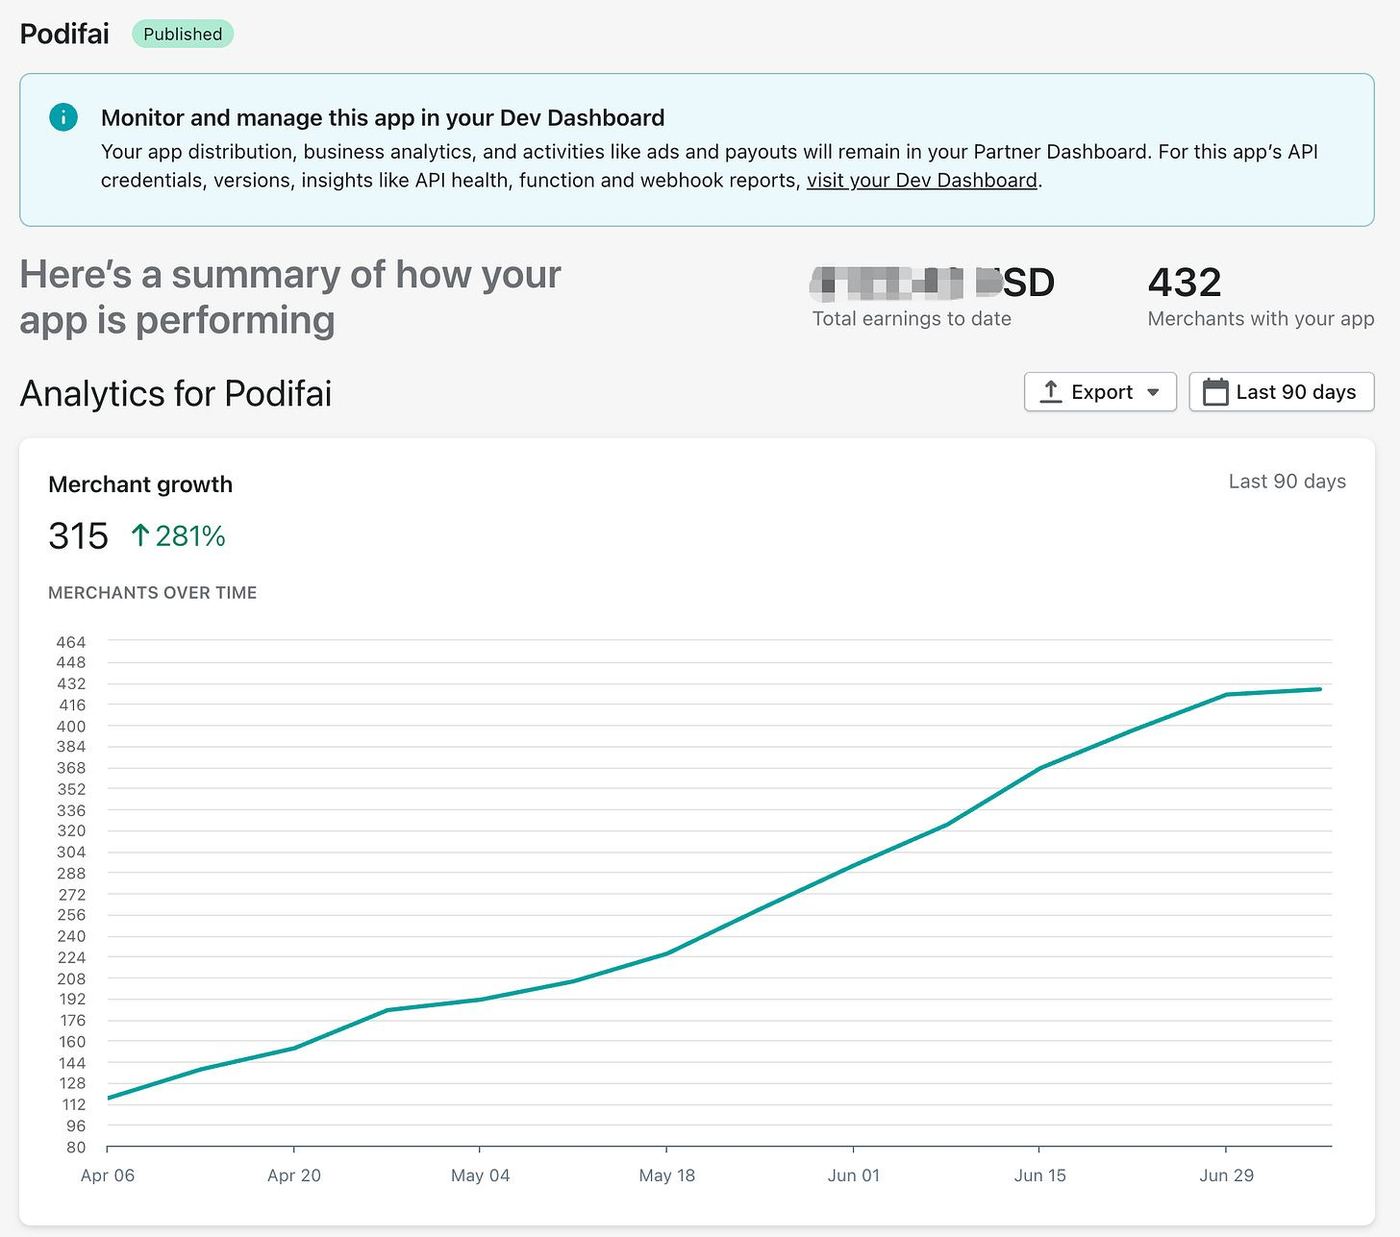Click the 'MERCHANTS OVER TIME' chart label
Screen dimensions: 1400x1237
coord(152,592)
